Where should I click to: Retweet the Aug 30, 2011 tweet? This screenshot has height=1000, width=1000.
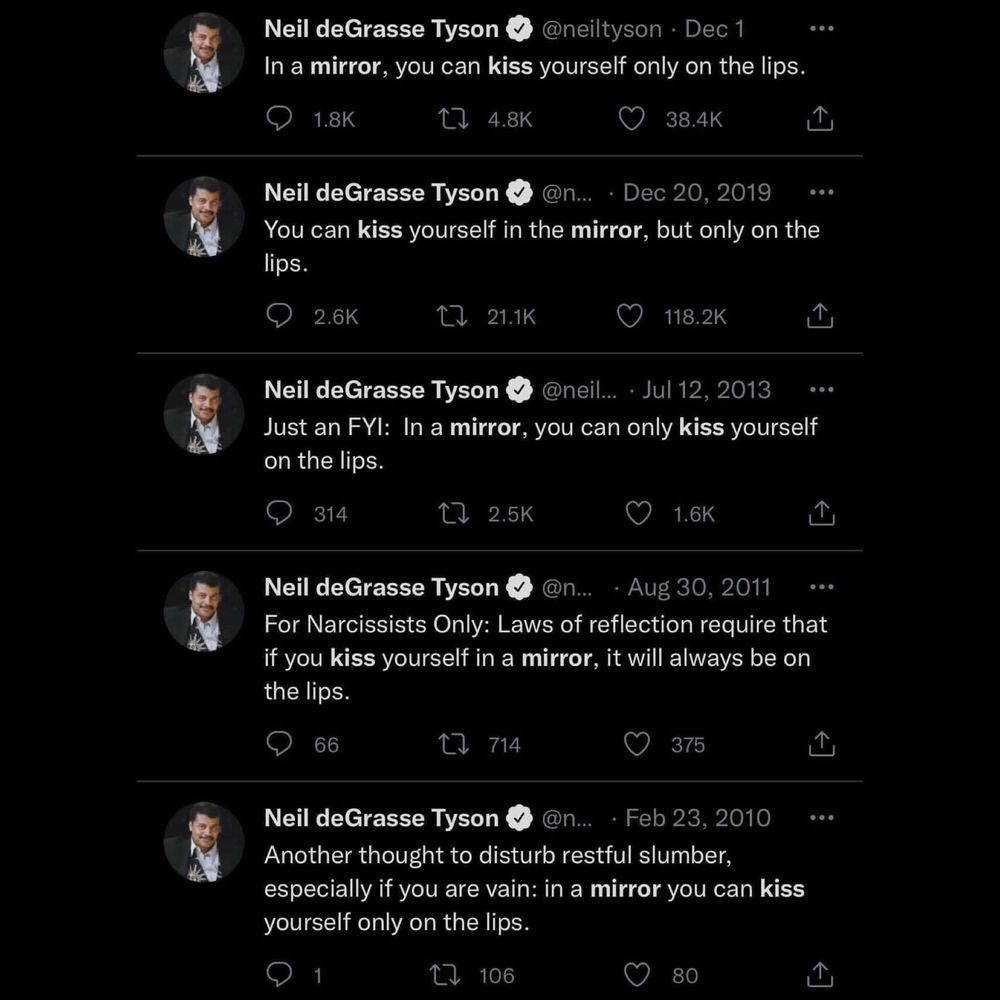[455, 744]
